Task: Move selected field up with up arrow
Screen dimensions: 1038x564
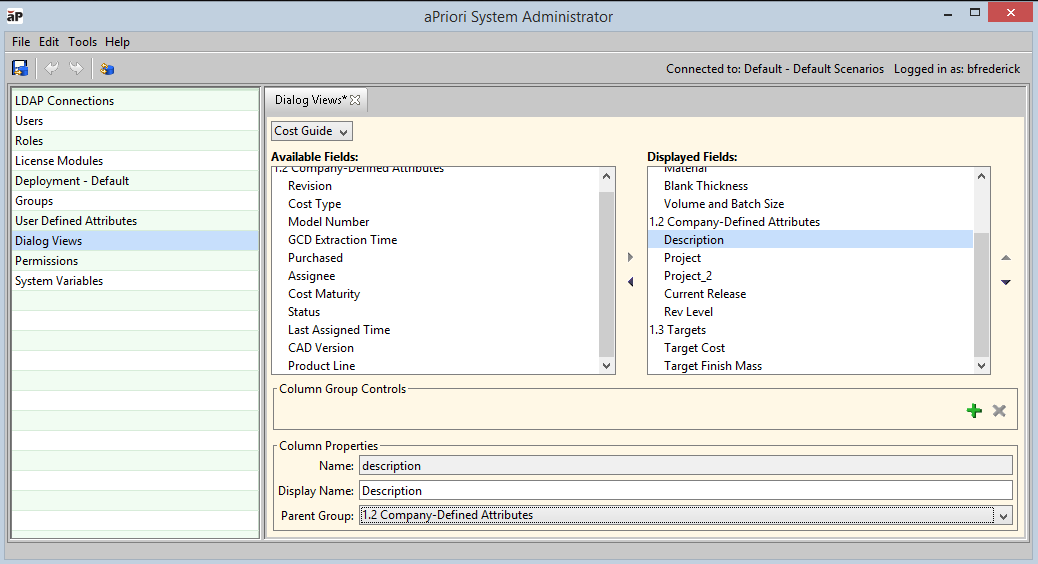Action: point(1006,258)
